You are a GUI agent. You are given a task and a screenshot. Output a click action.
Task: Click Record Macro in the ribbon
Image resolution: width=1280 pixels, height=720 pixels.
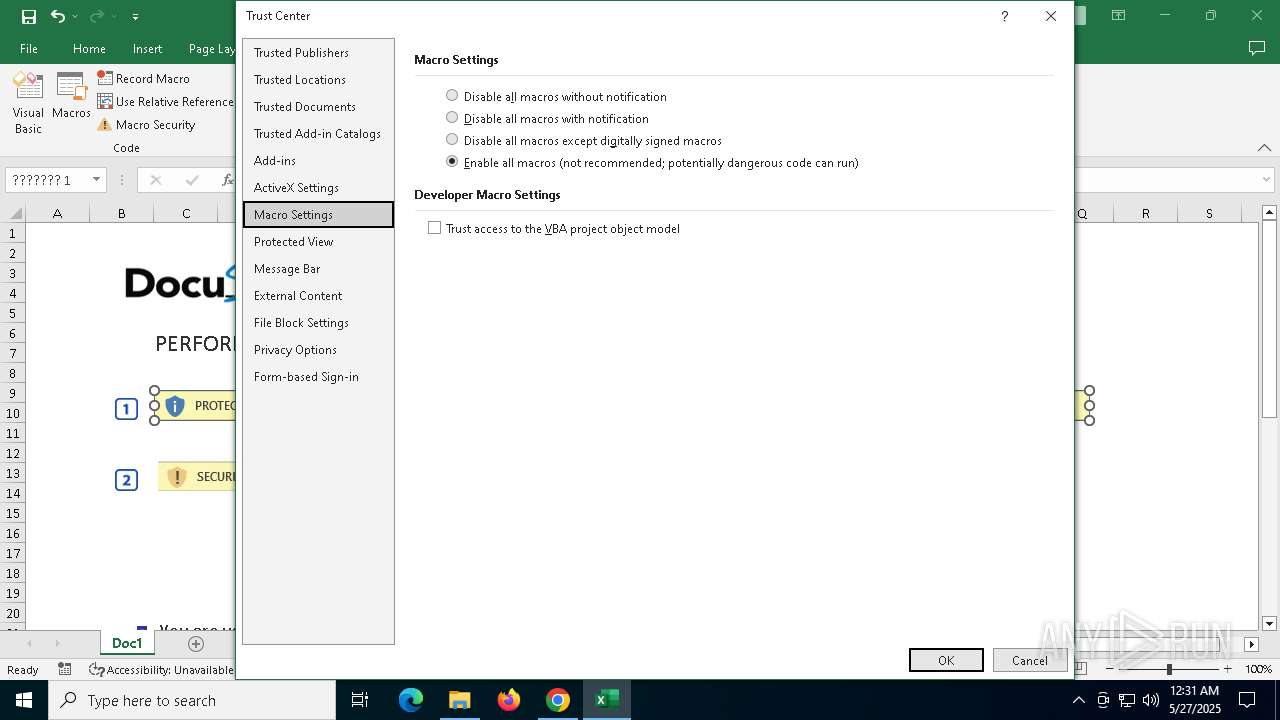[143, 78]
